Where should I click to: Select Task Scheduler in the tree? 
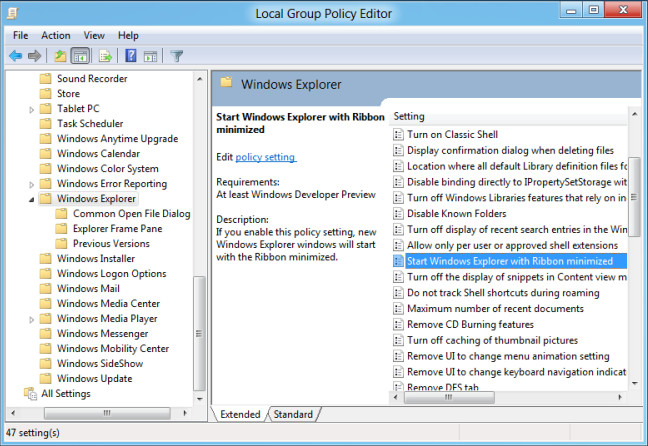90,124
